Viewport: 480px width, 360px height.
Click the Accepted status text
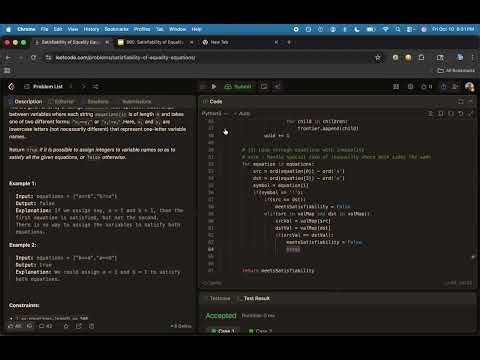coord(221,315)
